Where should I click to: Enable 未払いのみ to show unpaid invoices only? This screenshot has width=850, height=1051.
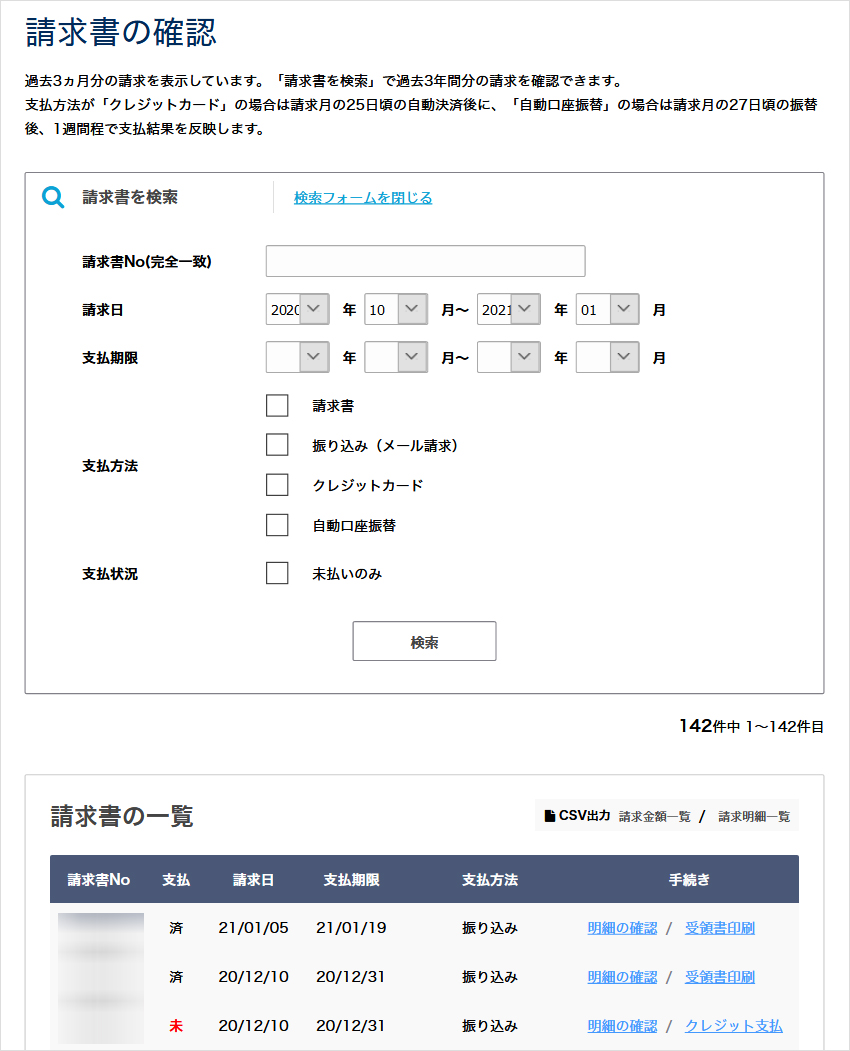click(x=277, y=572)
